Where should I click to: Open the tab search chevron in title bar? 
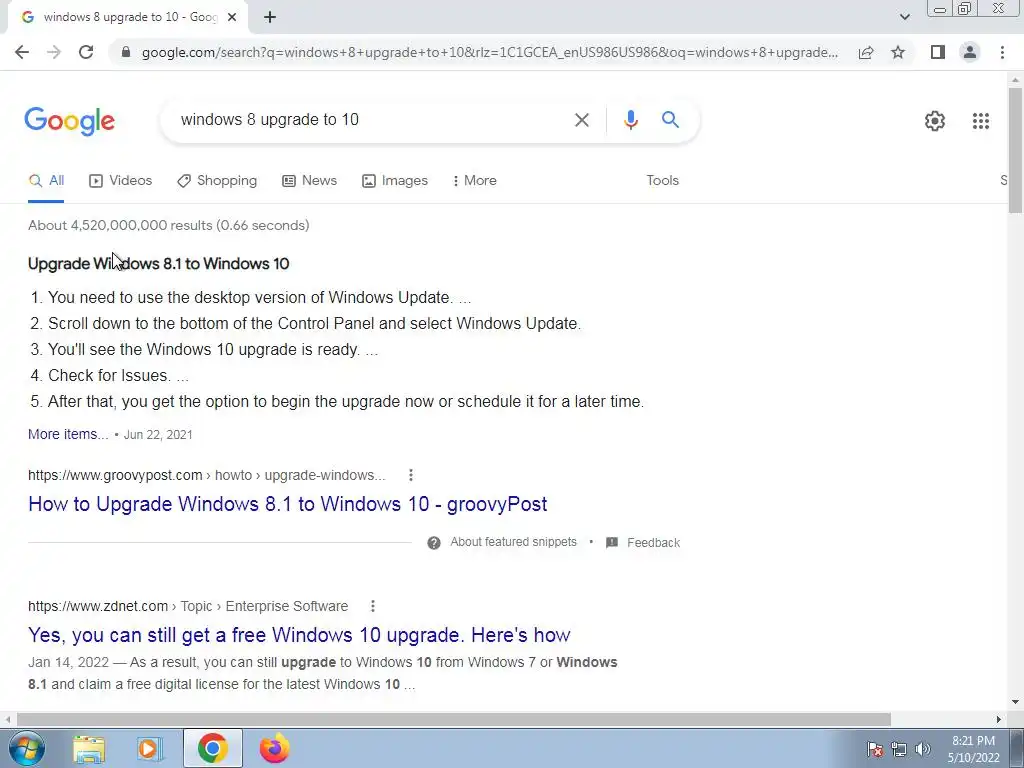pos(904,17)
